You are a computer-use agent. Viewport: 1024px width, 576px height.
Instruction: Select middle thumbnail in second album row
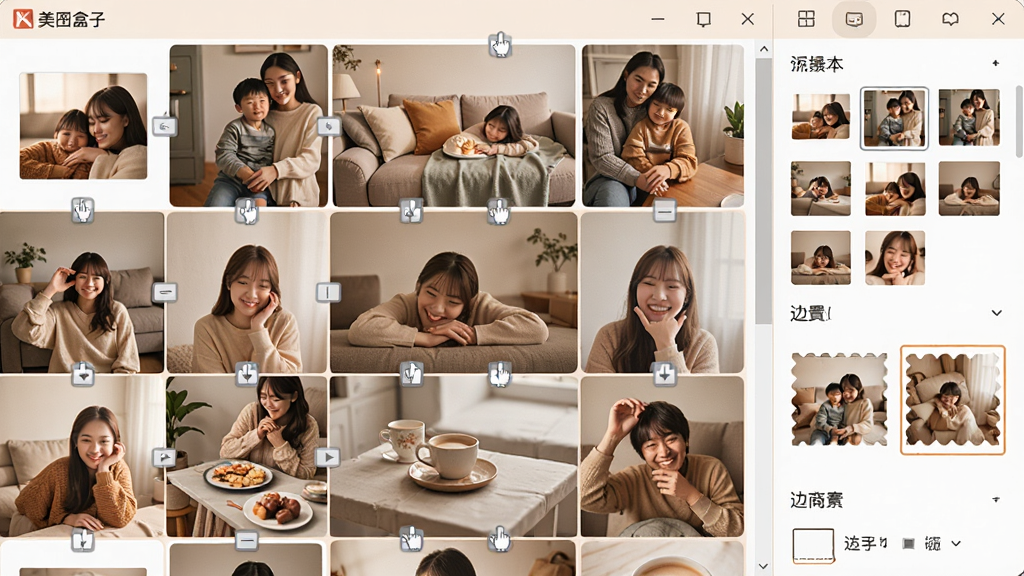point(895,189)
